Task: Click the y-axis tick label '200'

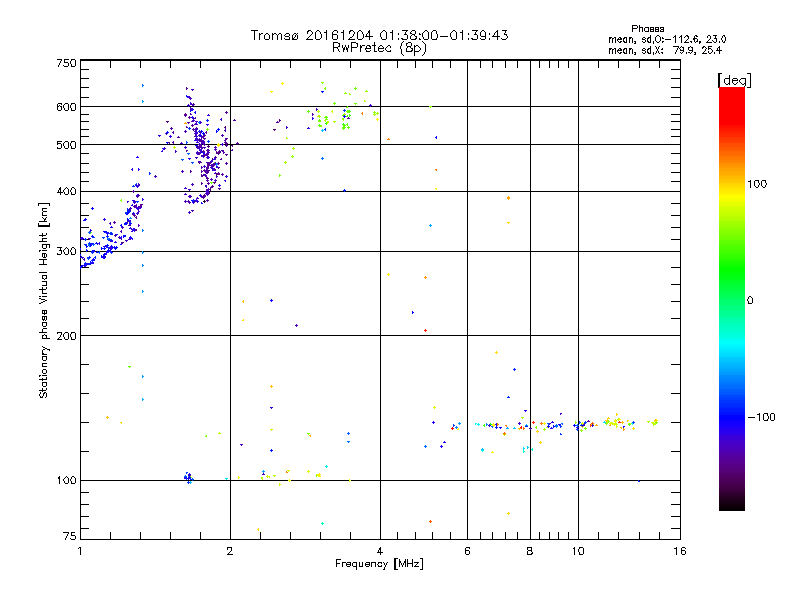Action: click(x=66, y=336)
